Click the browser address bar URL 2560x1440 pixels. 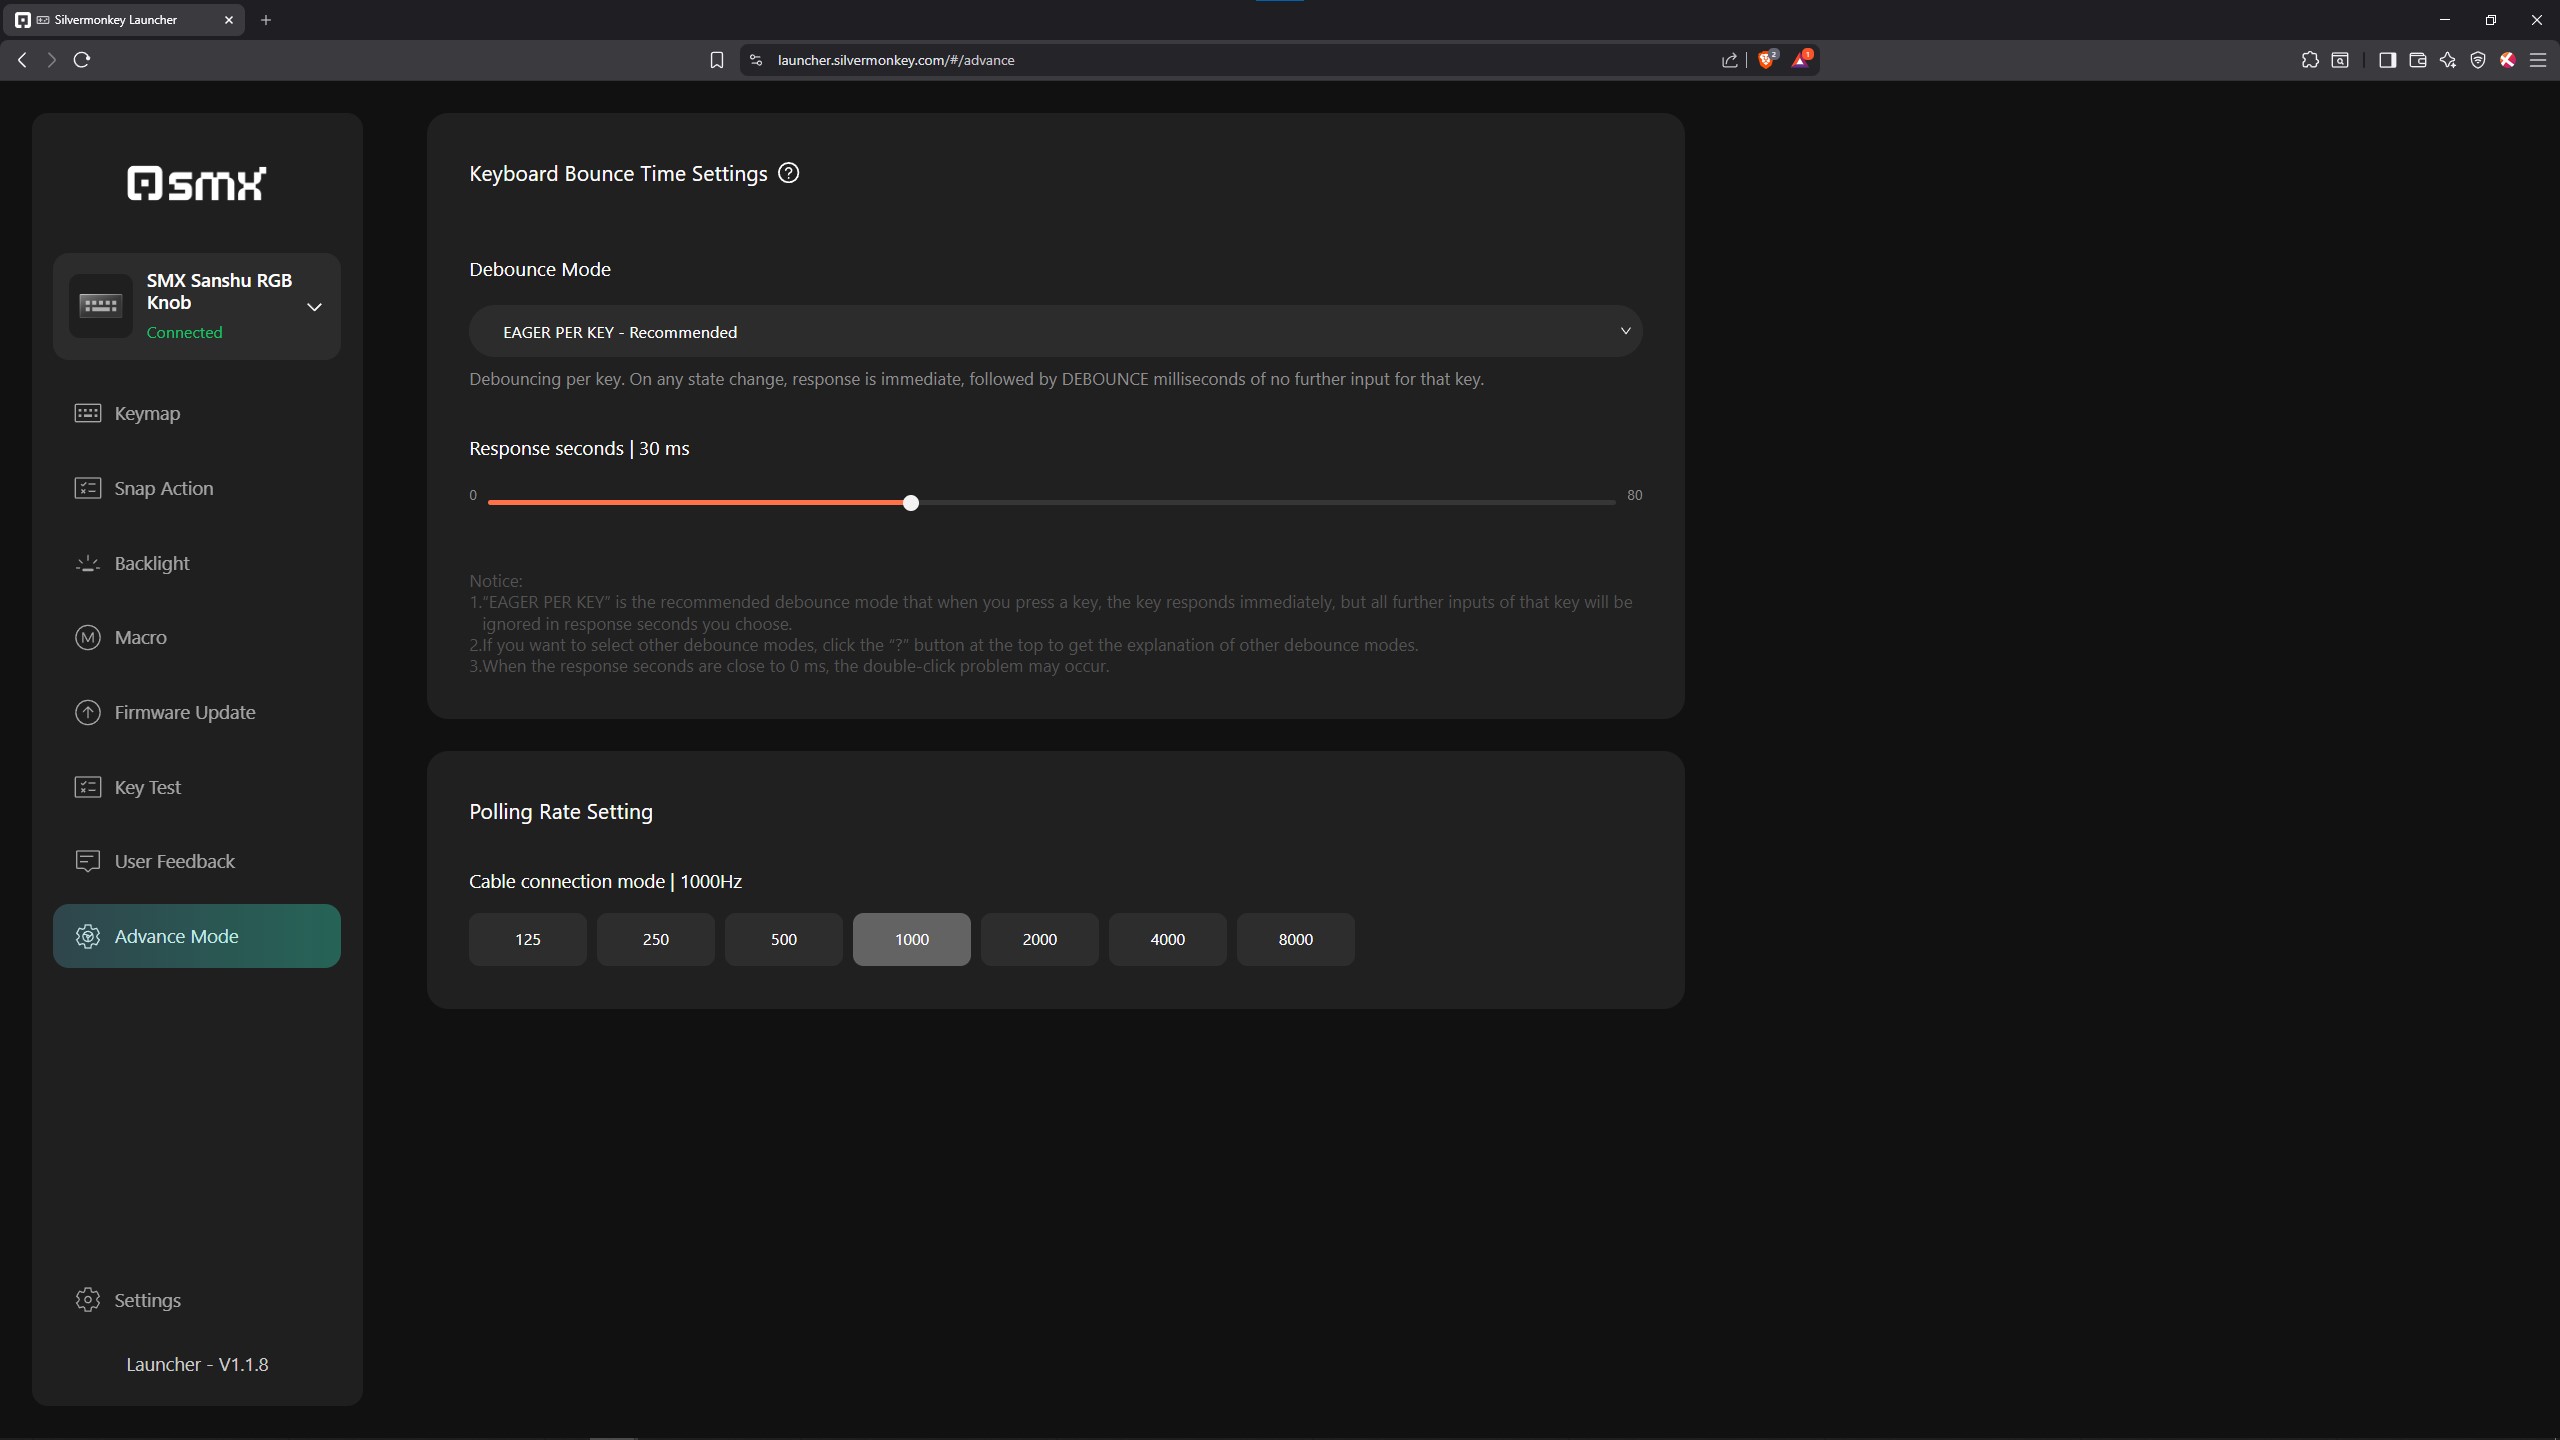click(x=895, y=60)
